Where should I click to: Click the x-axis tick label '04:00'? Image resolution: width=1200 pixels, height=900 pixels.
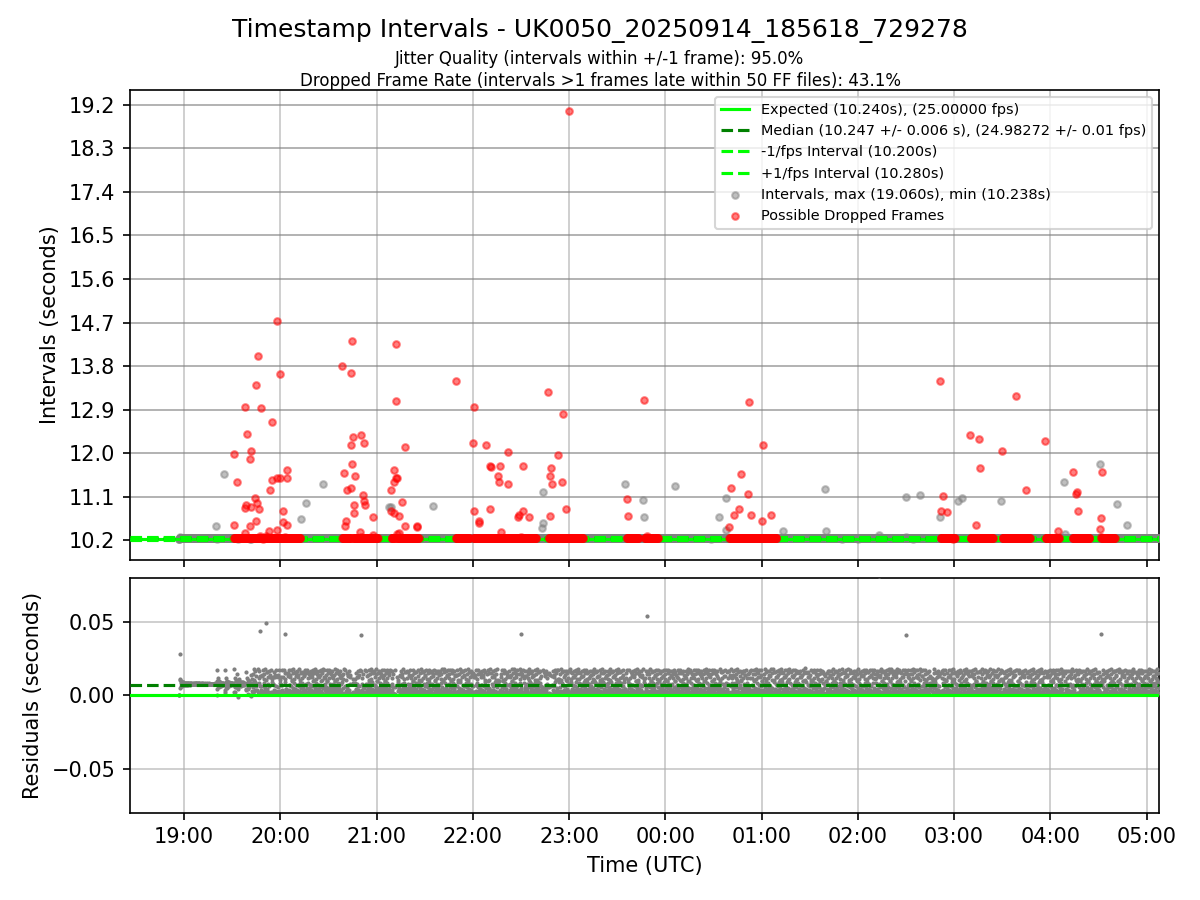(1050, 834)
